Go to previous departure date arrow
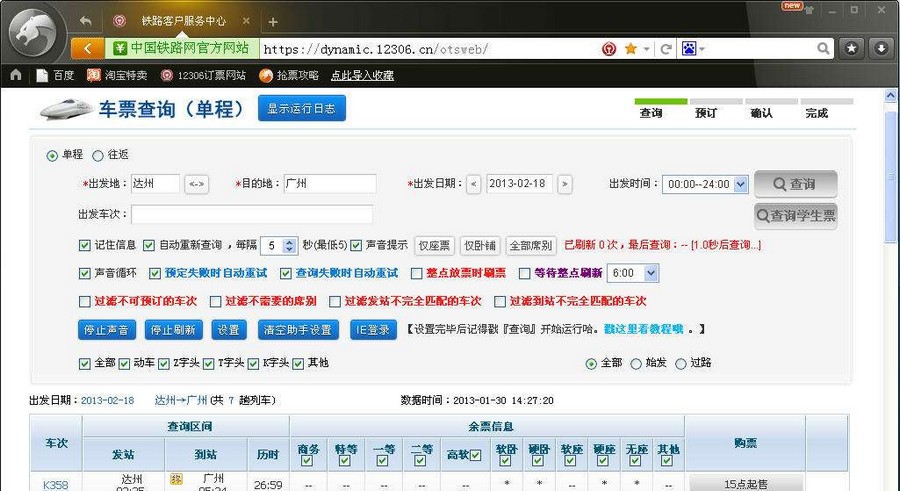This screenshot has width=900, height=491. (x=474, y=184)
